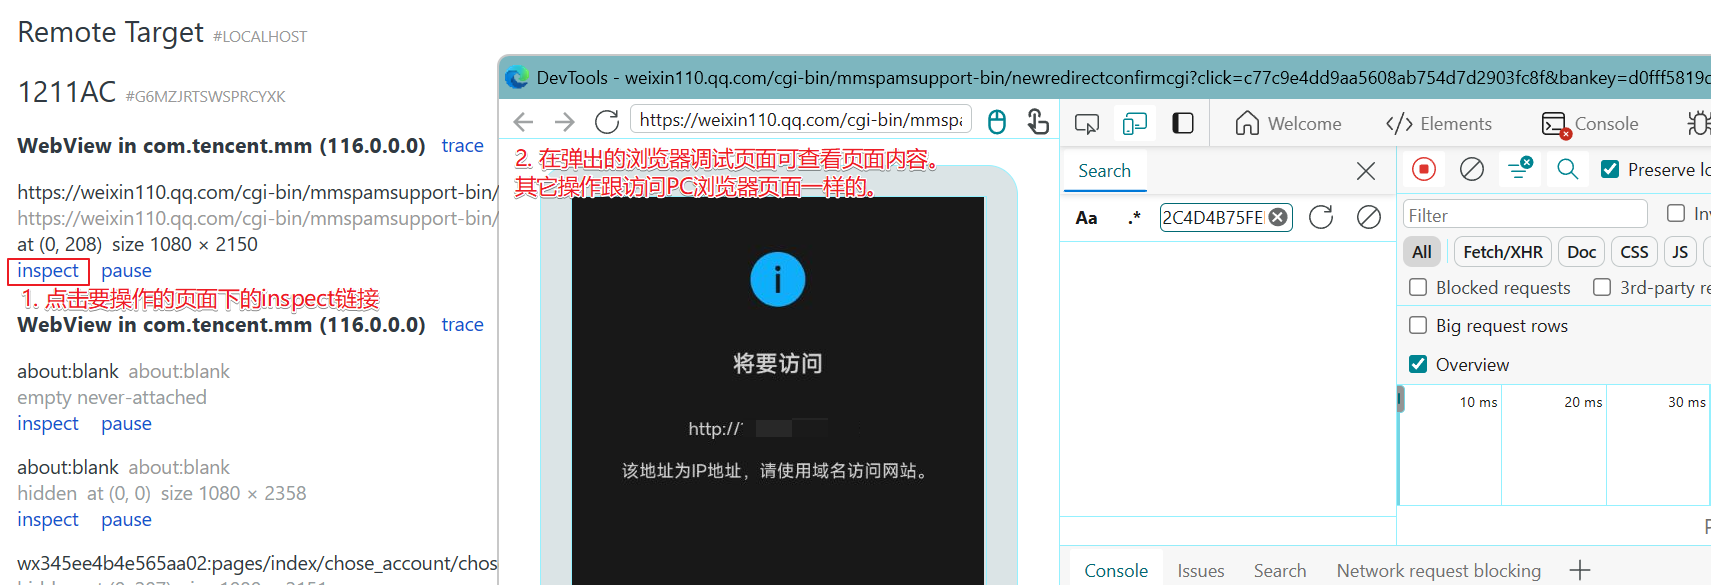Toggle the network filter bar icon
The width and height of the screenshot is (1711, 585).
1520,169
